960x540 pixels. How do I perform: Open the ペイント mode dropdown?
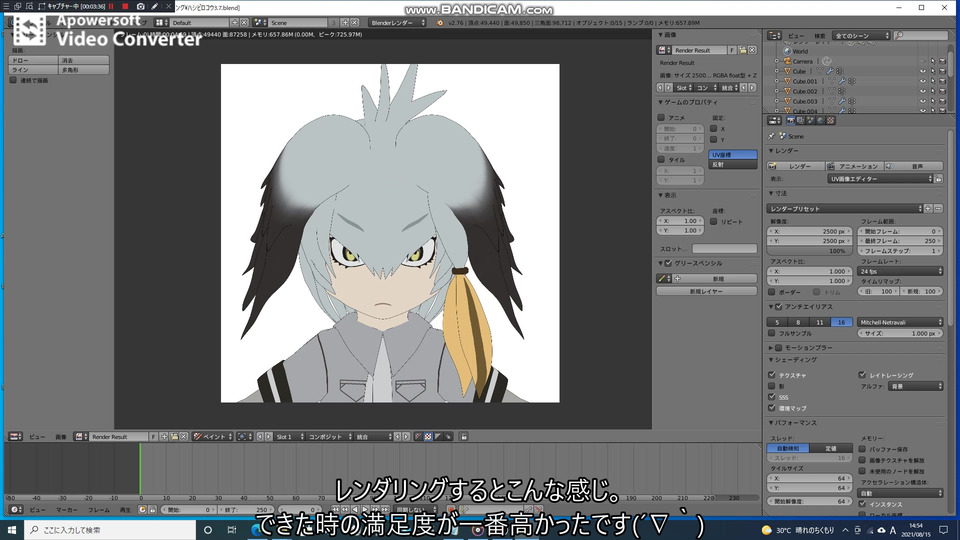click(x=213, y=437)
